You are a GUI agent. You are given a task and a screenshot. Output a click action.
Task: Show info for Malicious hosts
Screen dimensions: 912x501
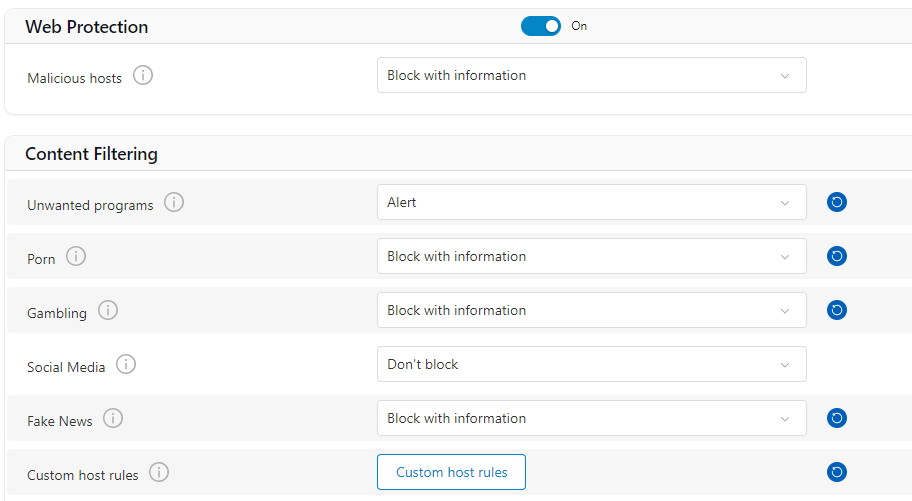click(143, 76)
